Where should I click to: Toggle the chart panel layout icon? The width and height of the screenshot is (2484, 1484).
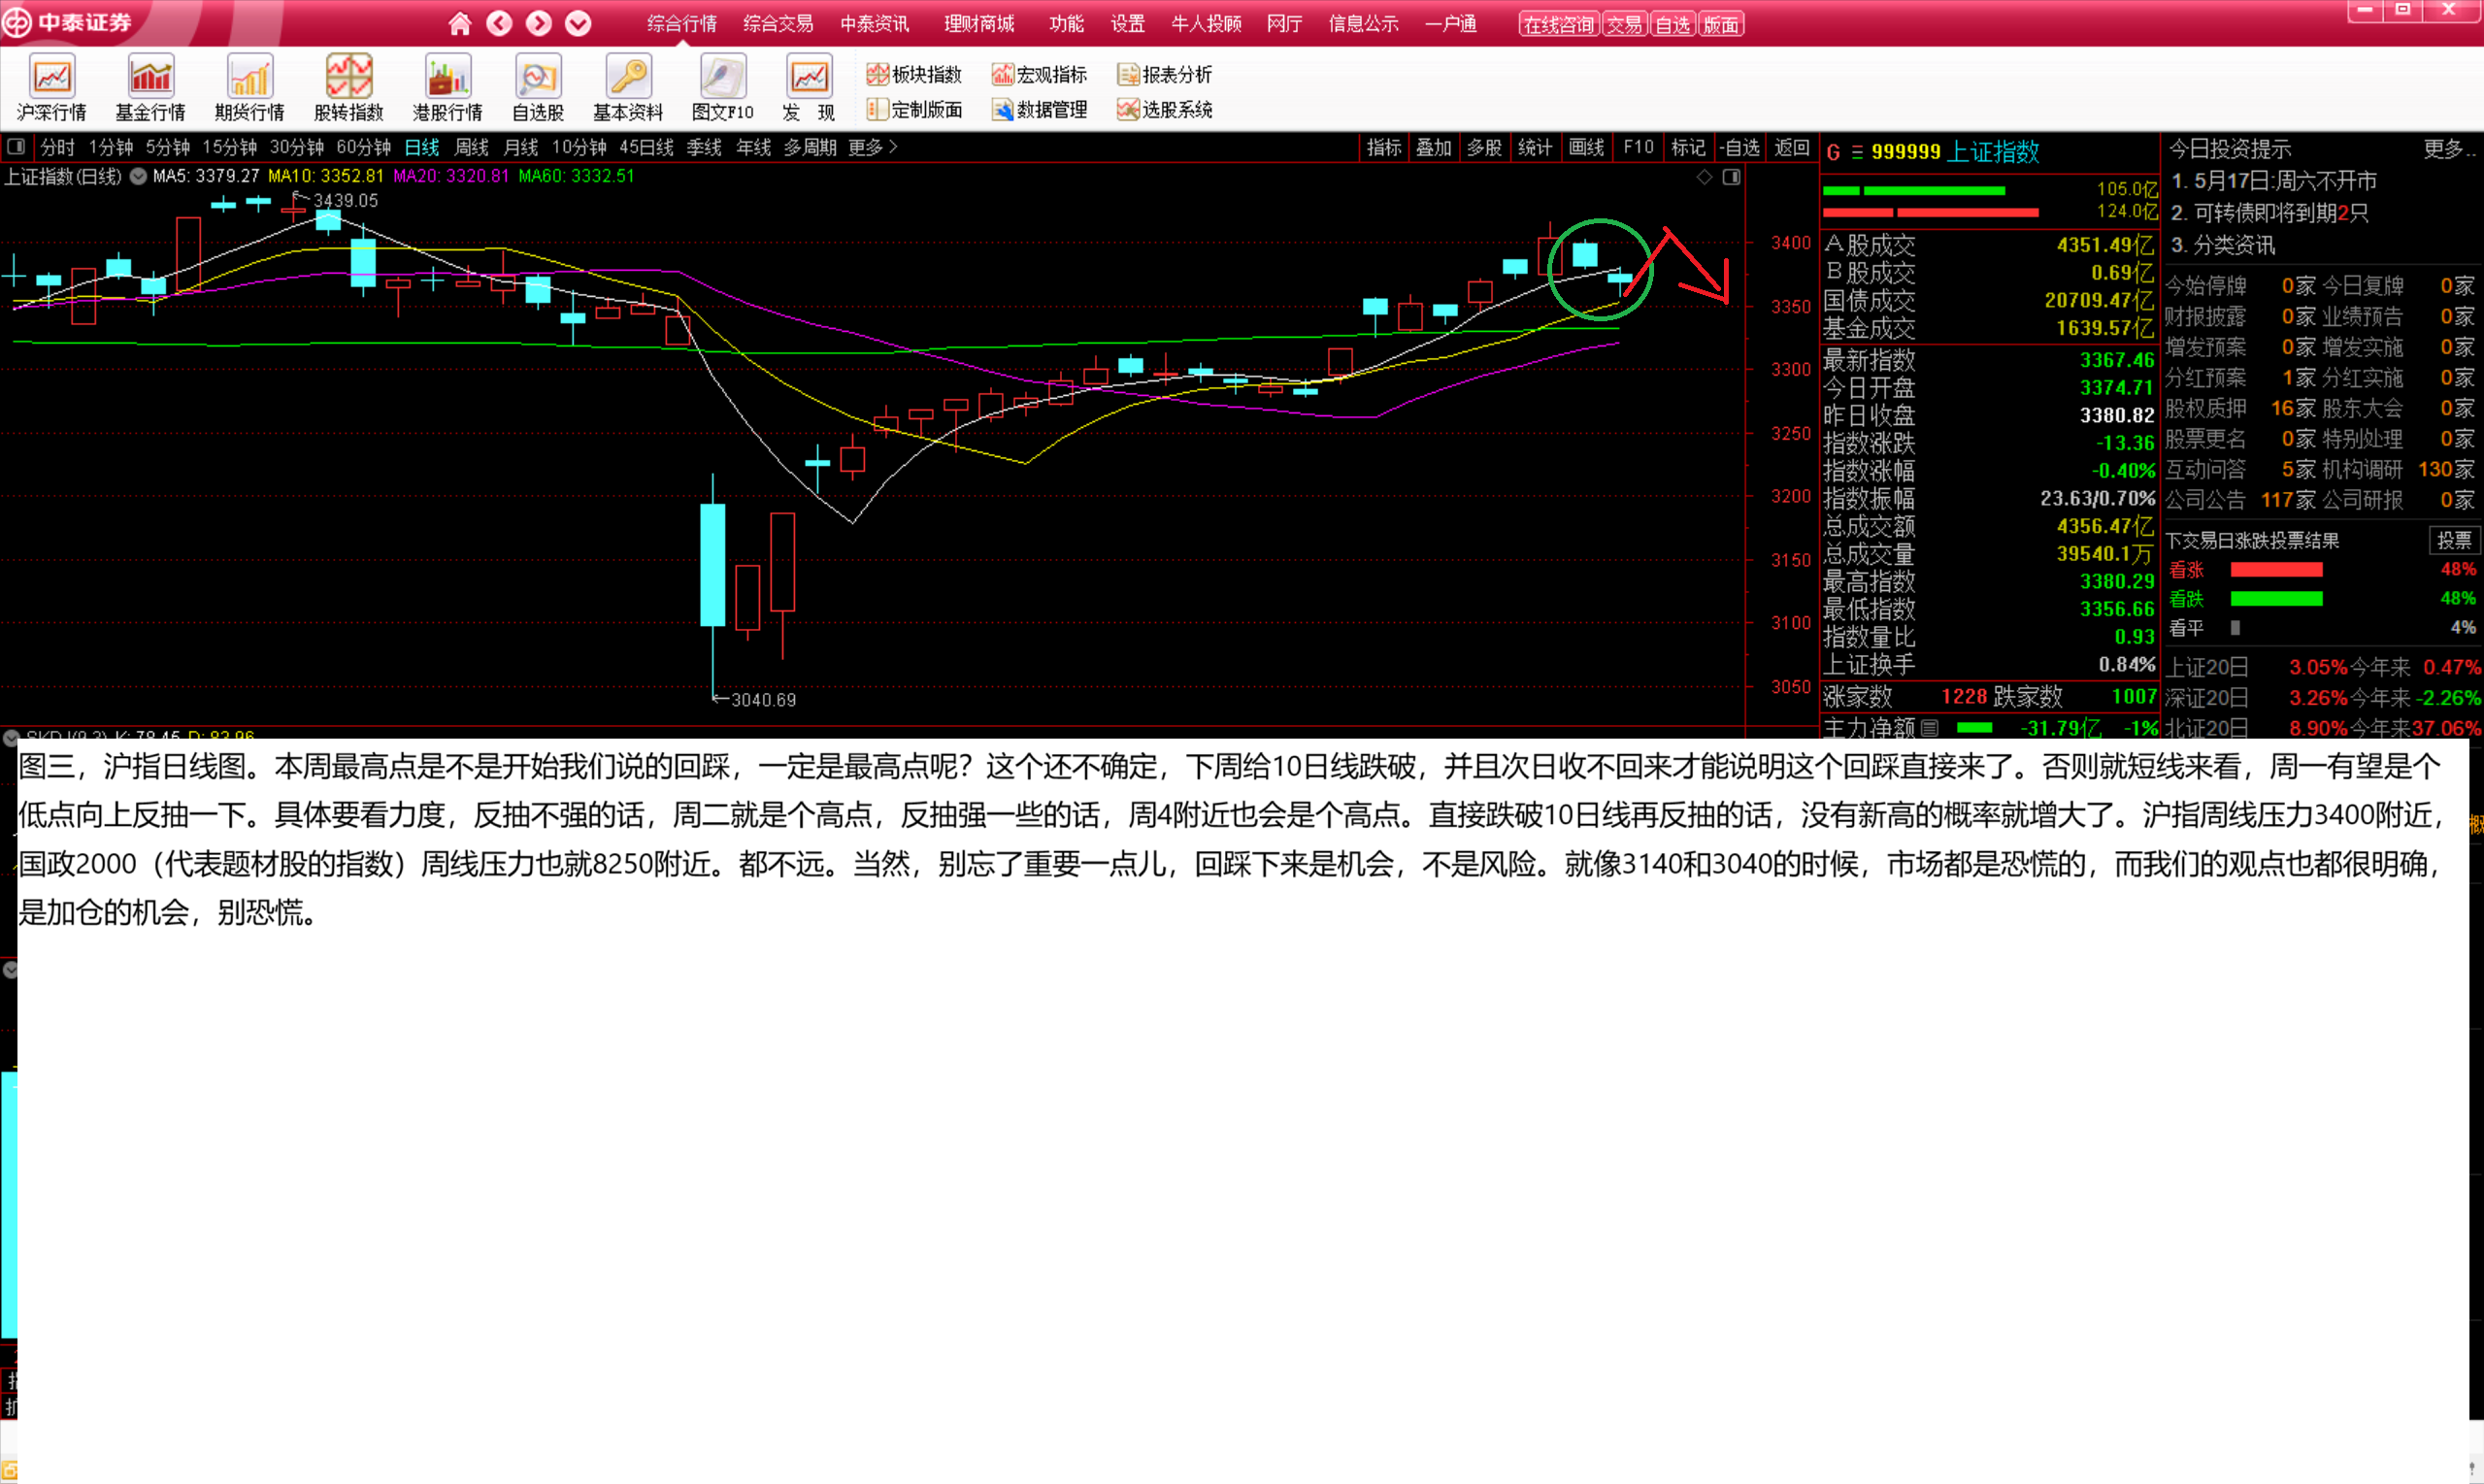pos(1732,177)
